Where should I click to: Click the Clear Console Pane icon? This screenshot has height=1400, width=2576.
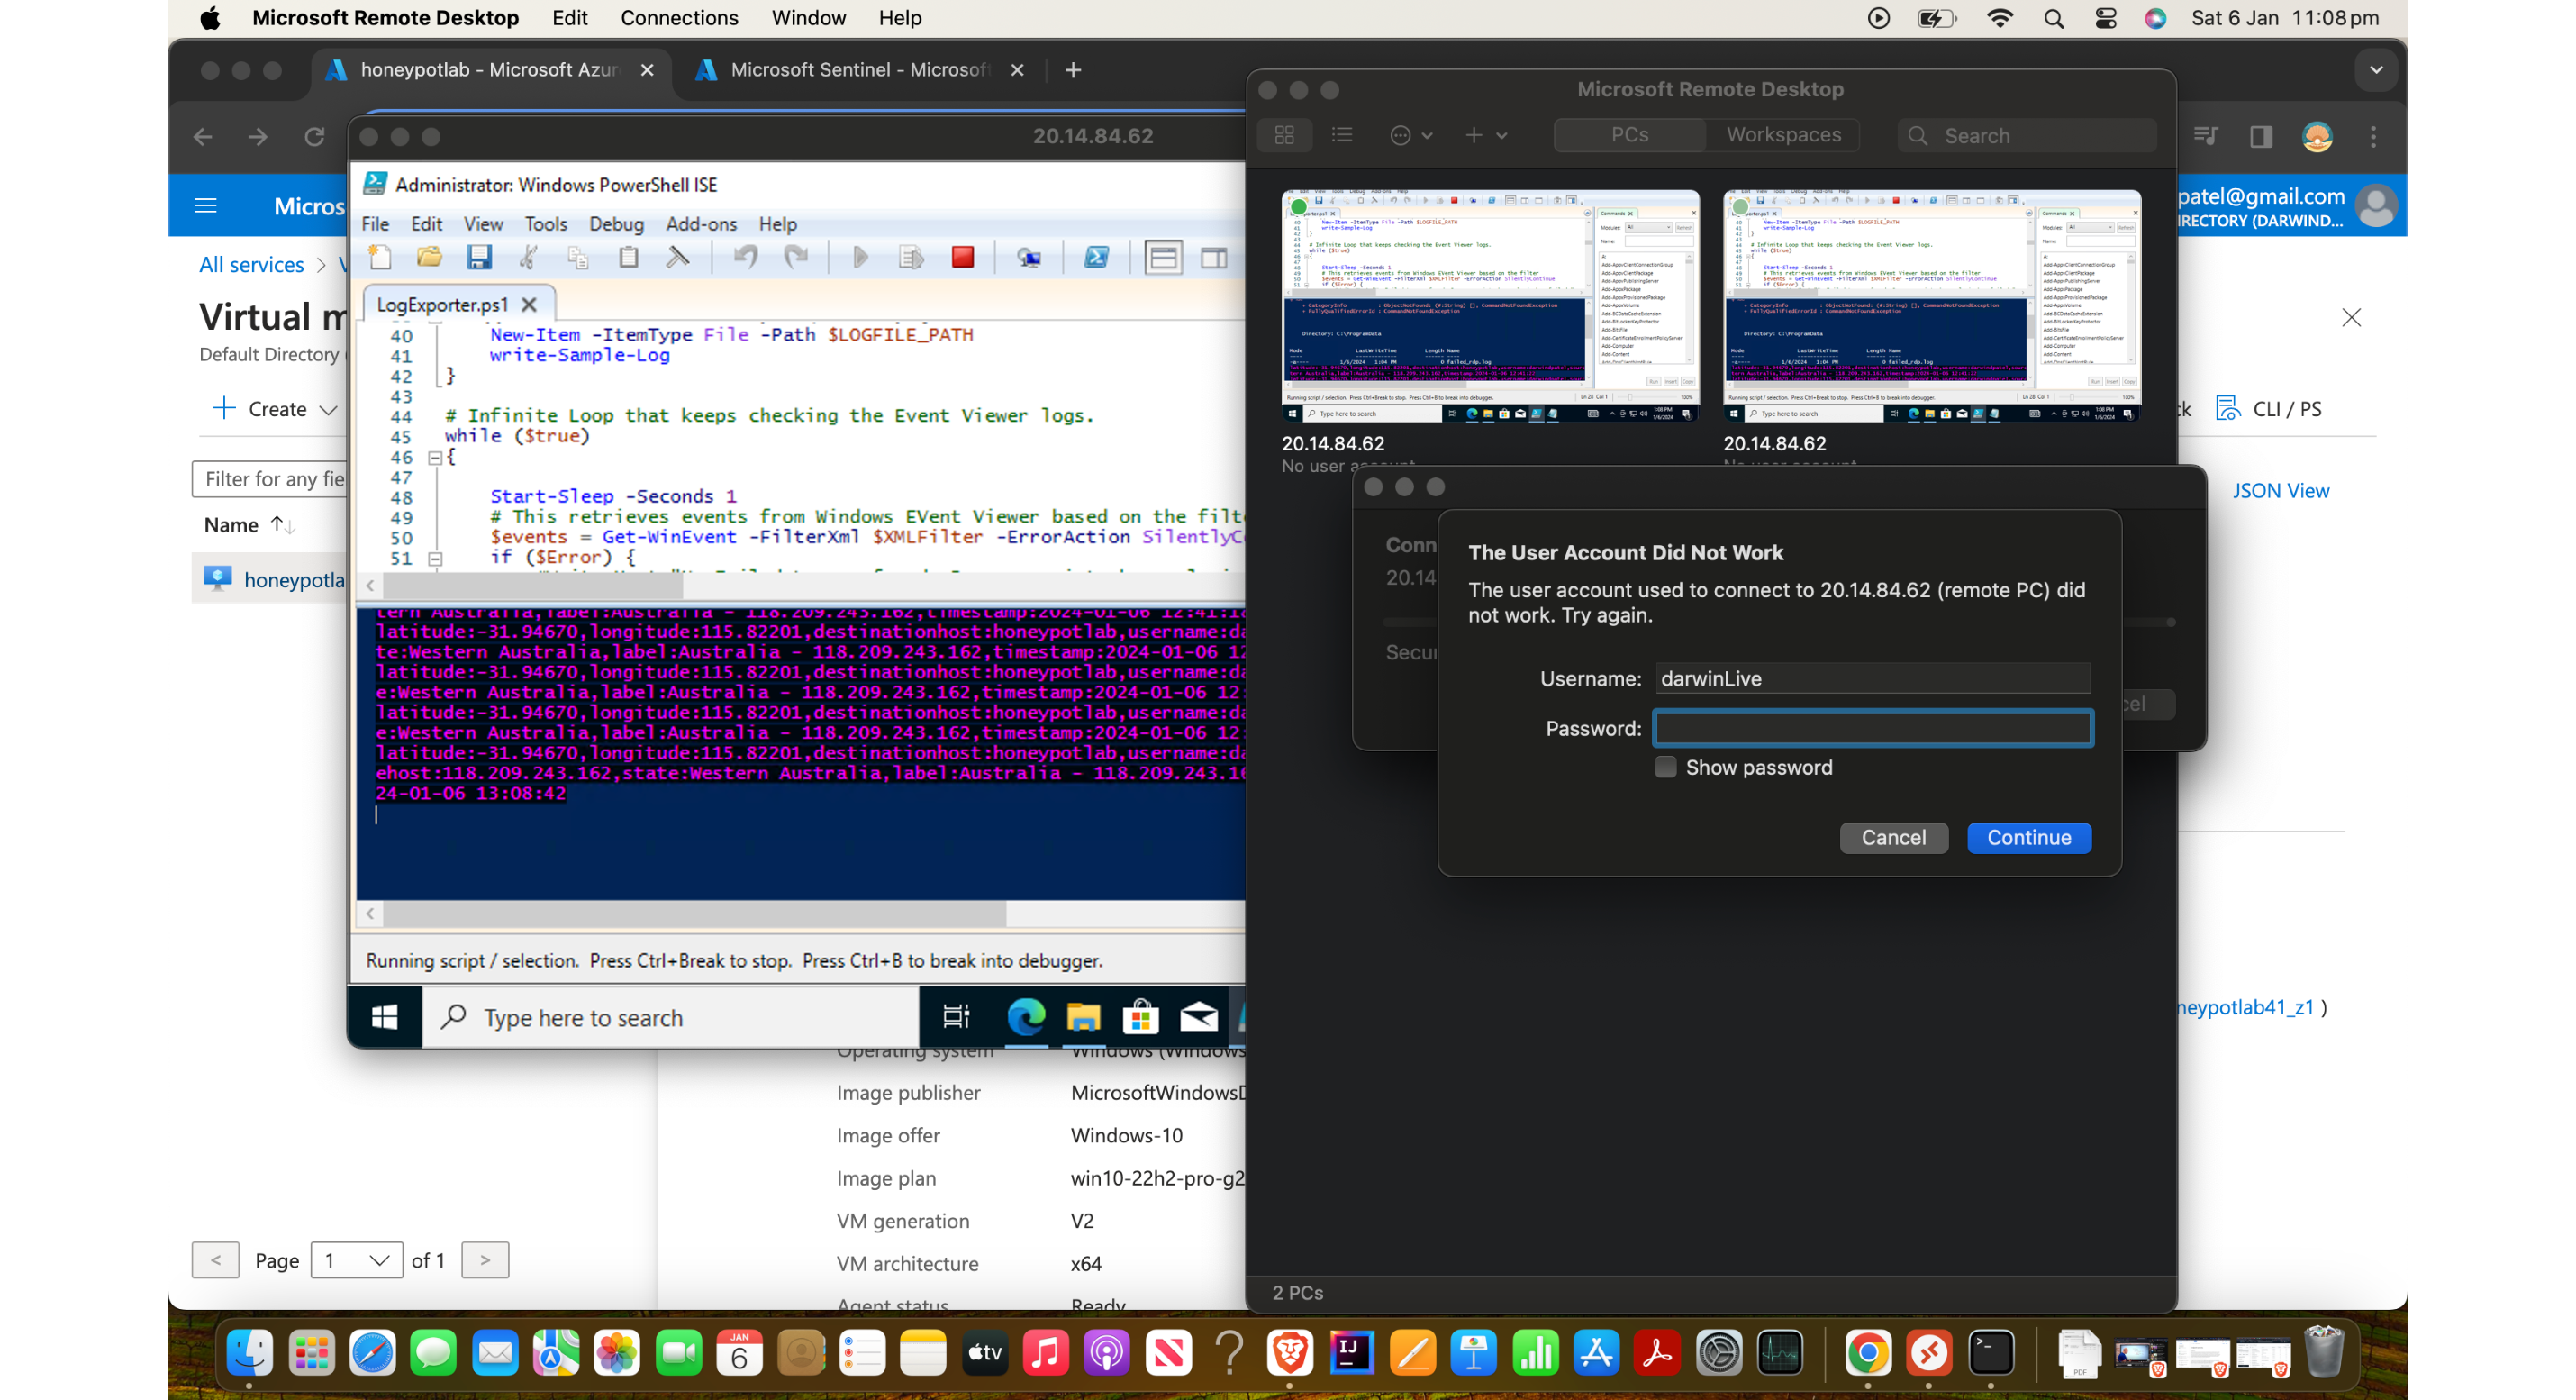(678, 258)
